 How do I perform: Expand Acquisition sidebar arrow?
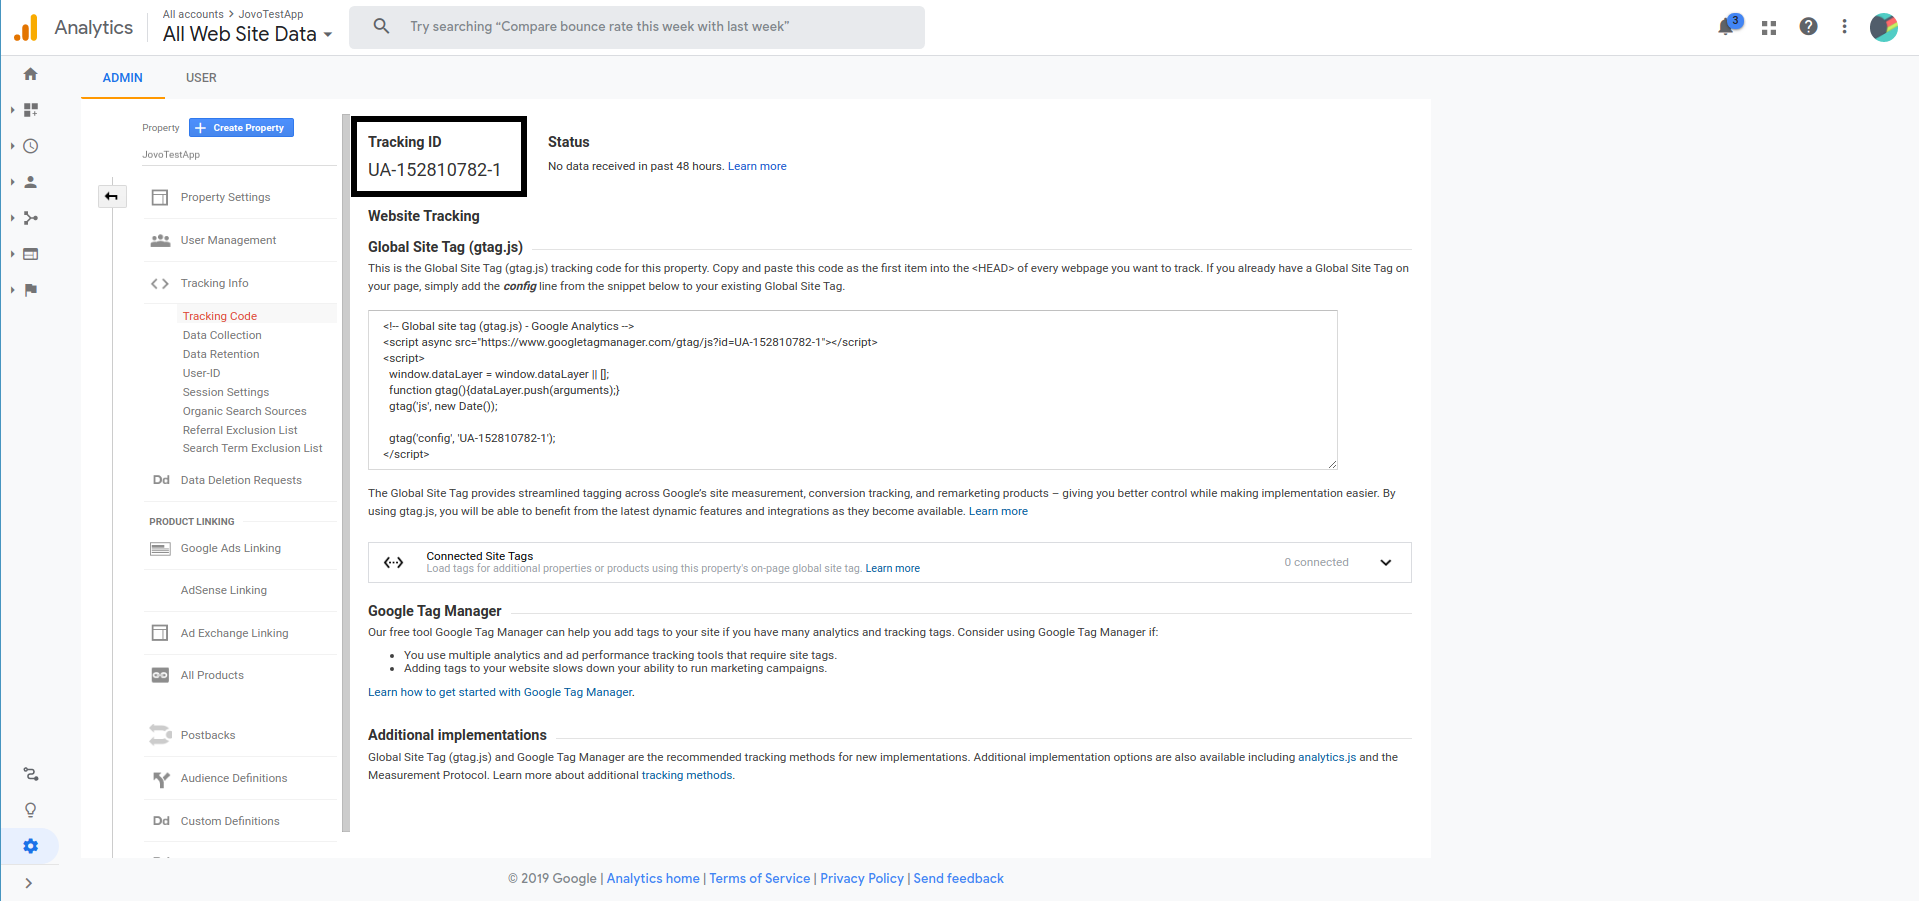12,218
